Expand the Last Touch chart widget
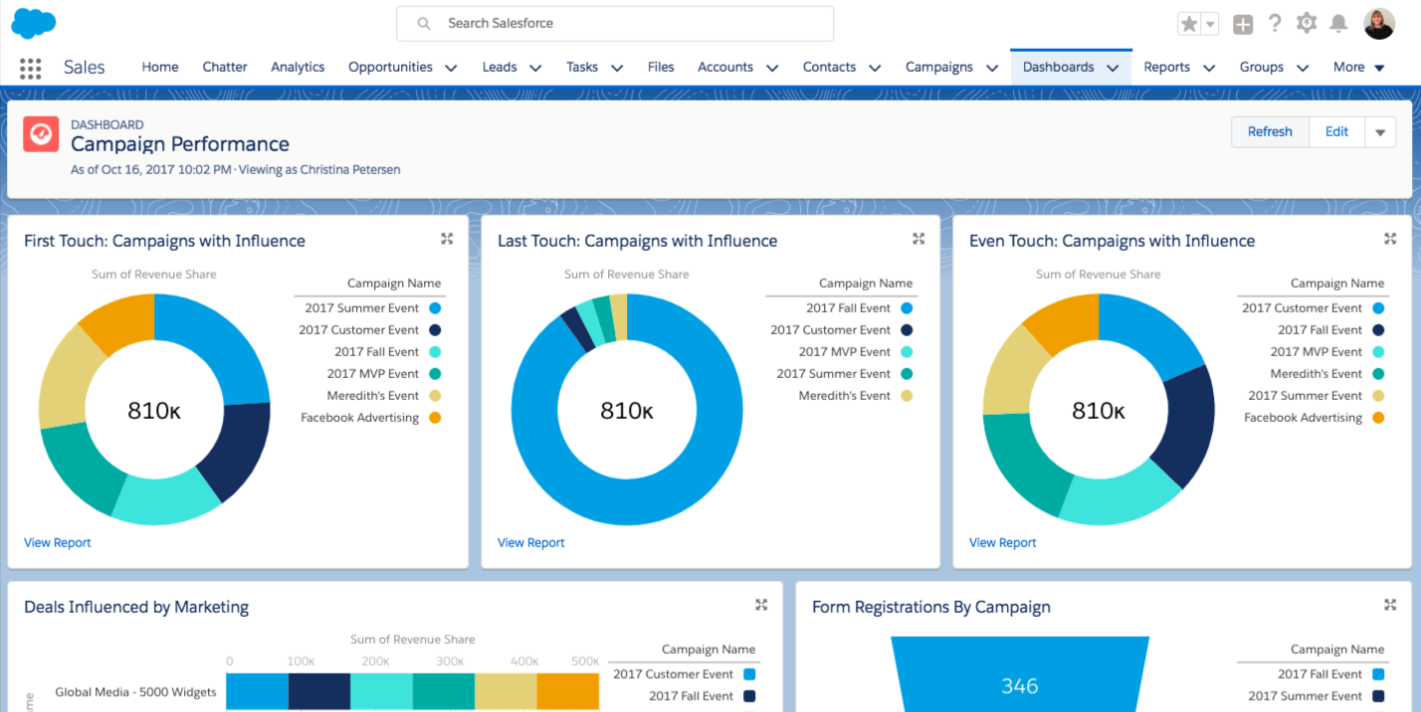This screenshot has width=1421, height=712. coord(919,239)
